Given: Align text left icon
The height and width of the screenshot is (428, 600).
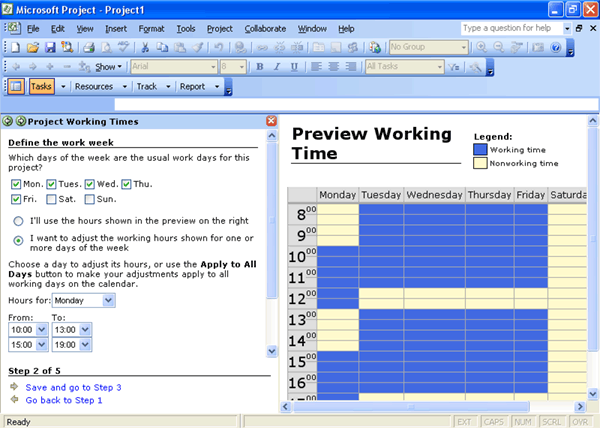Looking at the screenshot, I should click(x=316, y=67).
